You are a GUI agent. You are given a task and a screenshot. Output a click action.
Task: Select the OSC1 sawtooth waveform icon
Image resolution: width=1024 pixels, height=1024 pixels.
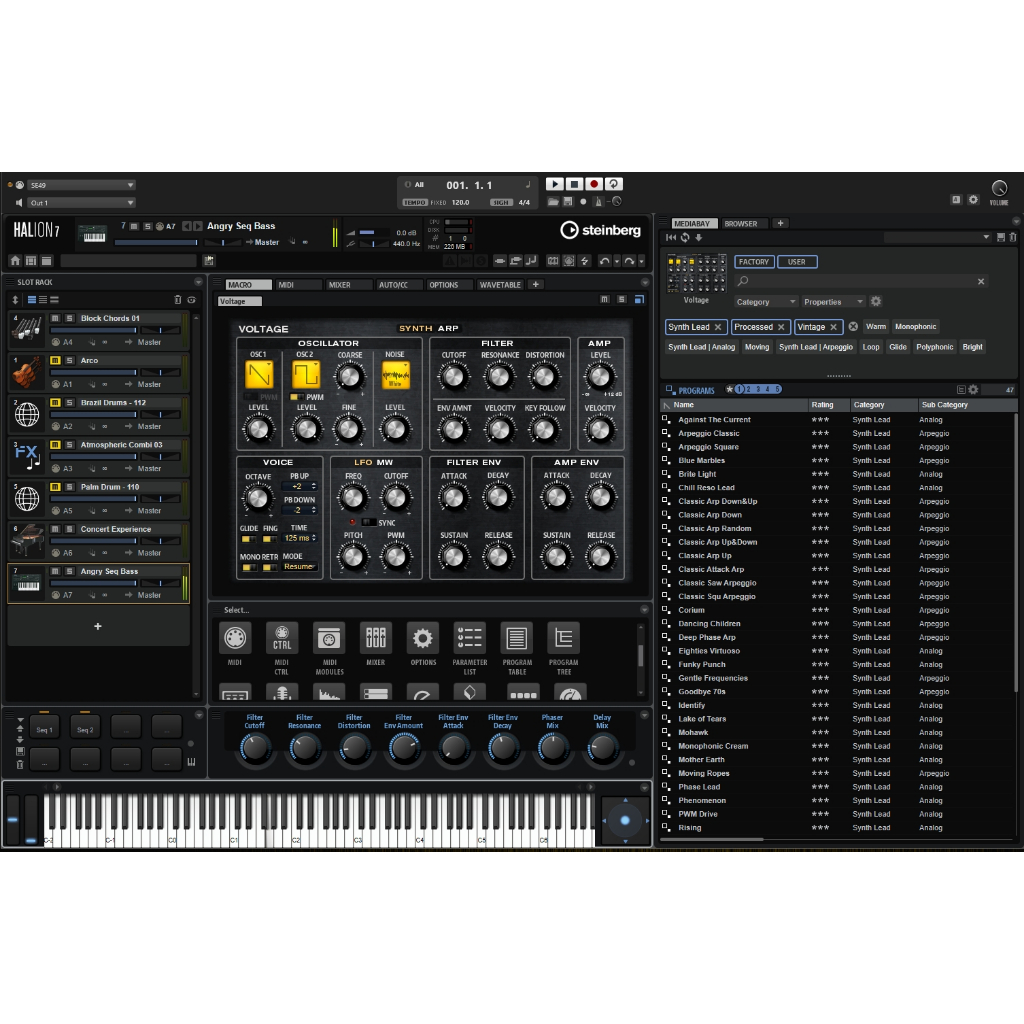click(259, 376)
